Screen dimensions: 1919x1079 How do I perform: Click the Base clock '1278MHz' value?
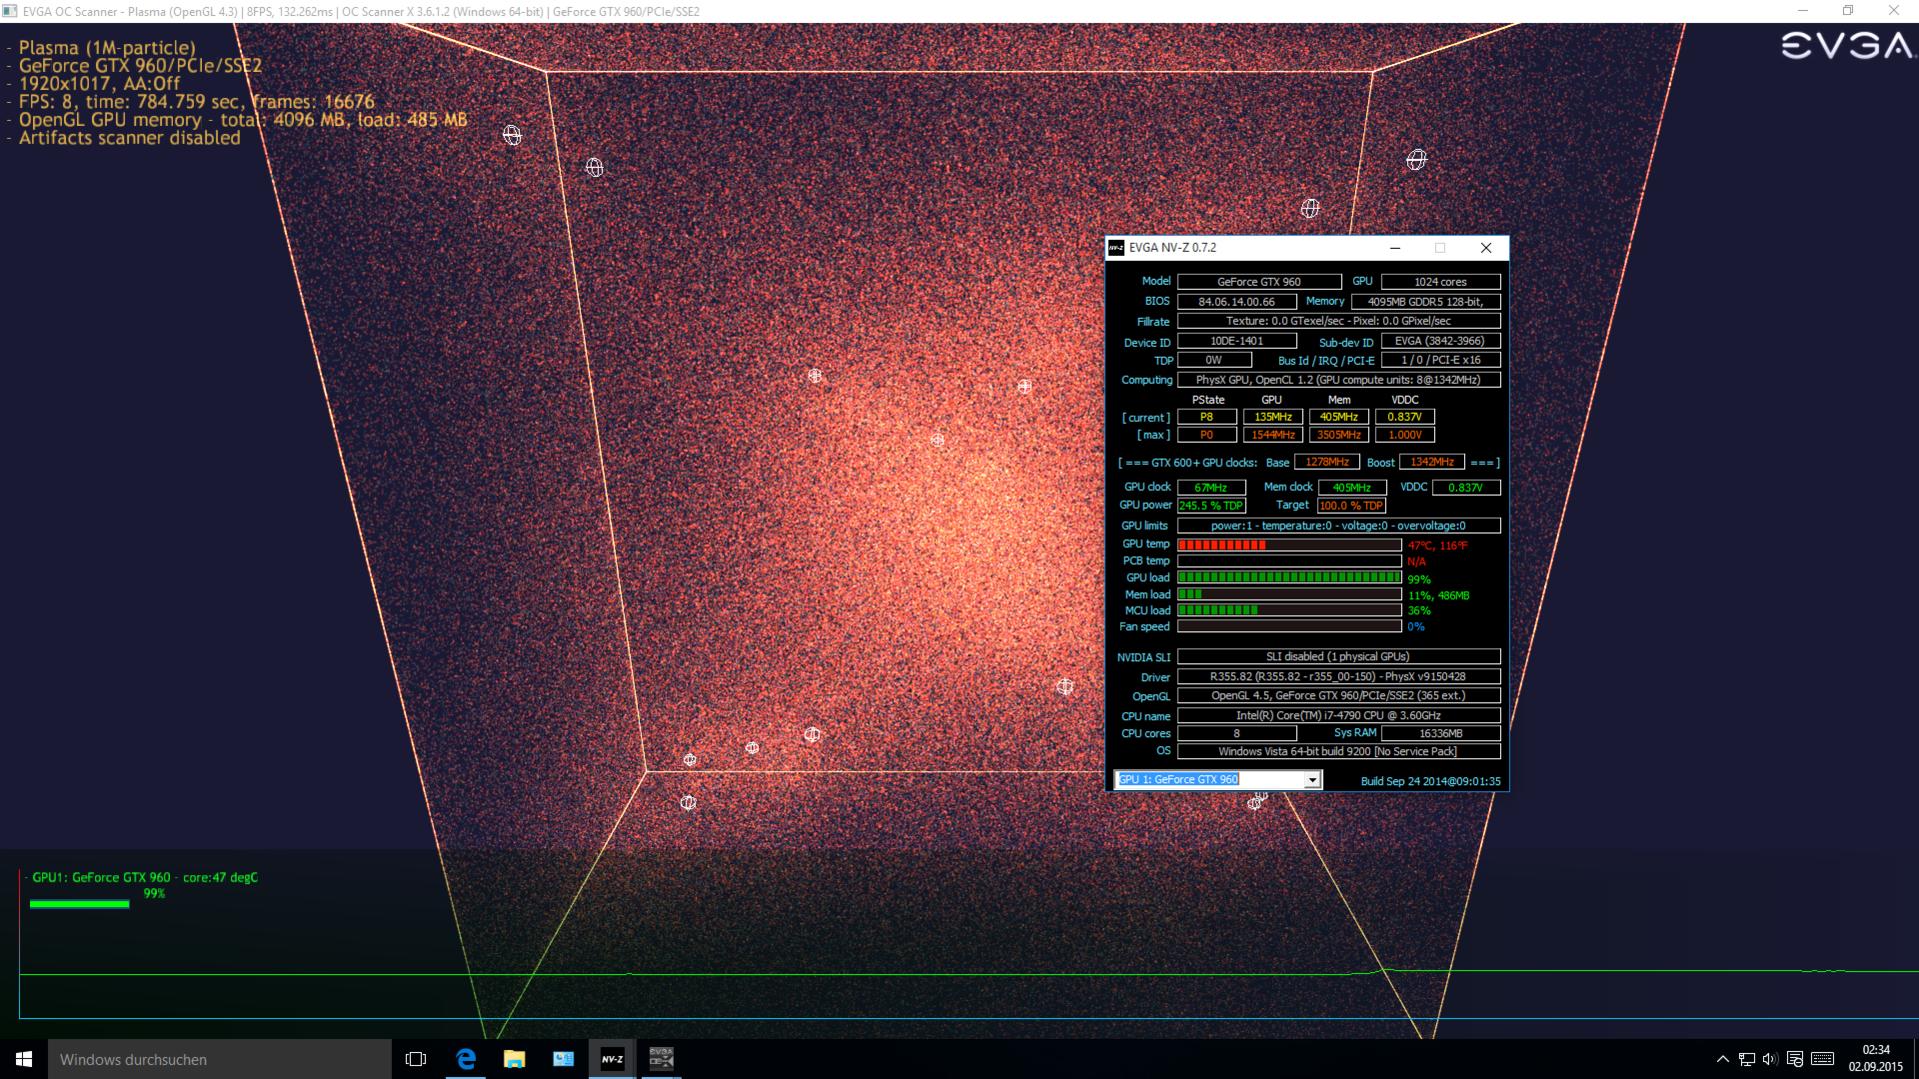tap(1327, 462)
